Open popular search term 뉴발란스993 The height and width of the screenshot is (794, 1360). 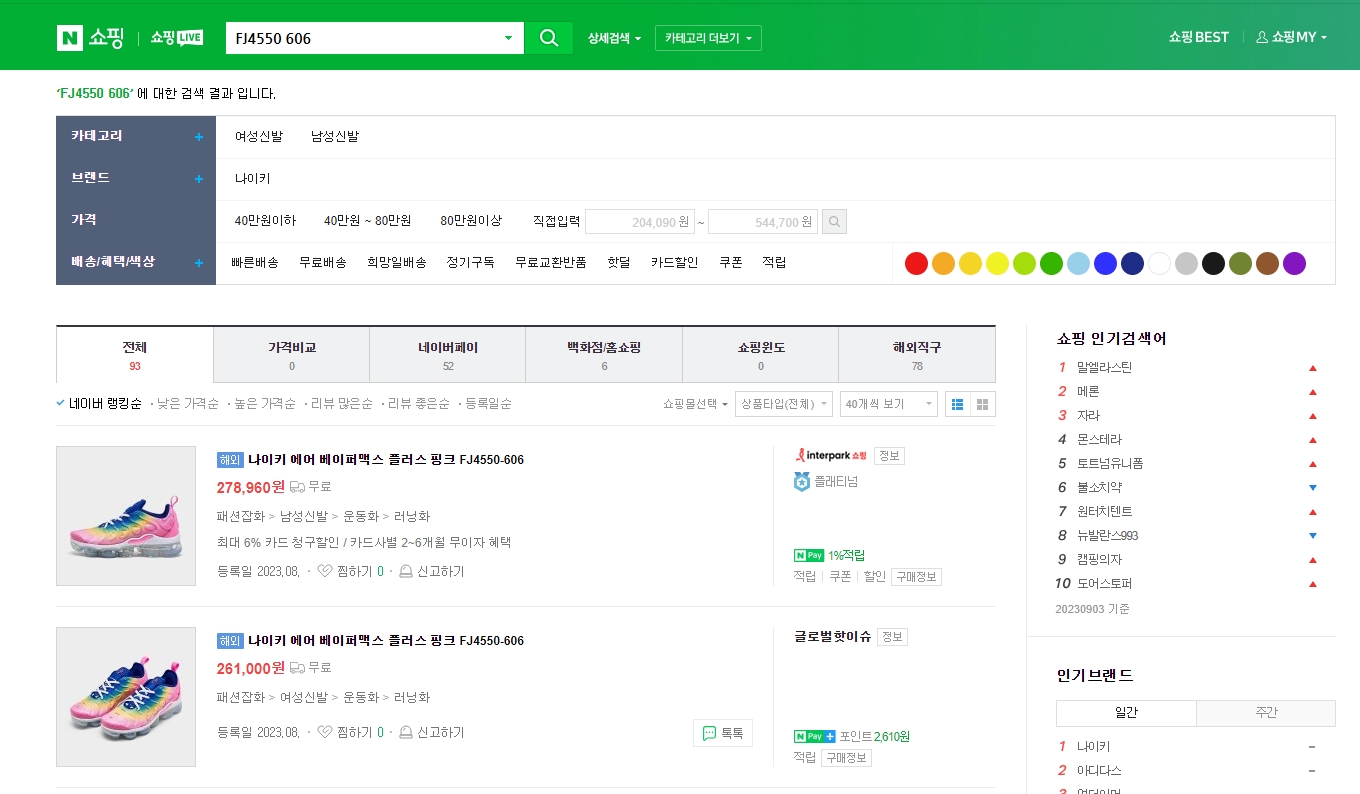click(1107, 535)
